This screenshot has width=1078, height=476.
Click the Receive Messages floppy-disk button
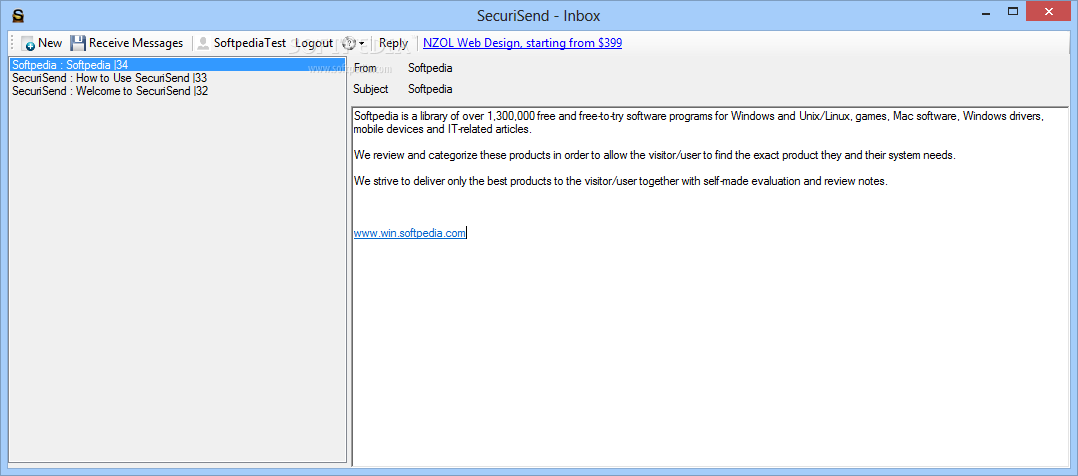point(127,43)
